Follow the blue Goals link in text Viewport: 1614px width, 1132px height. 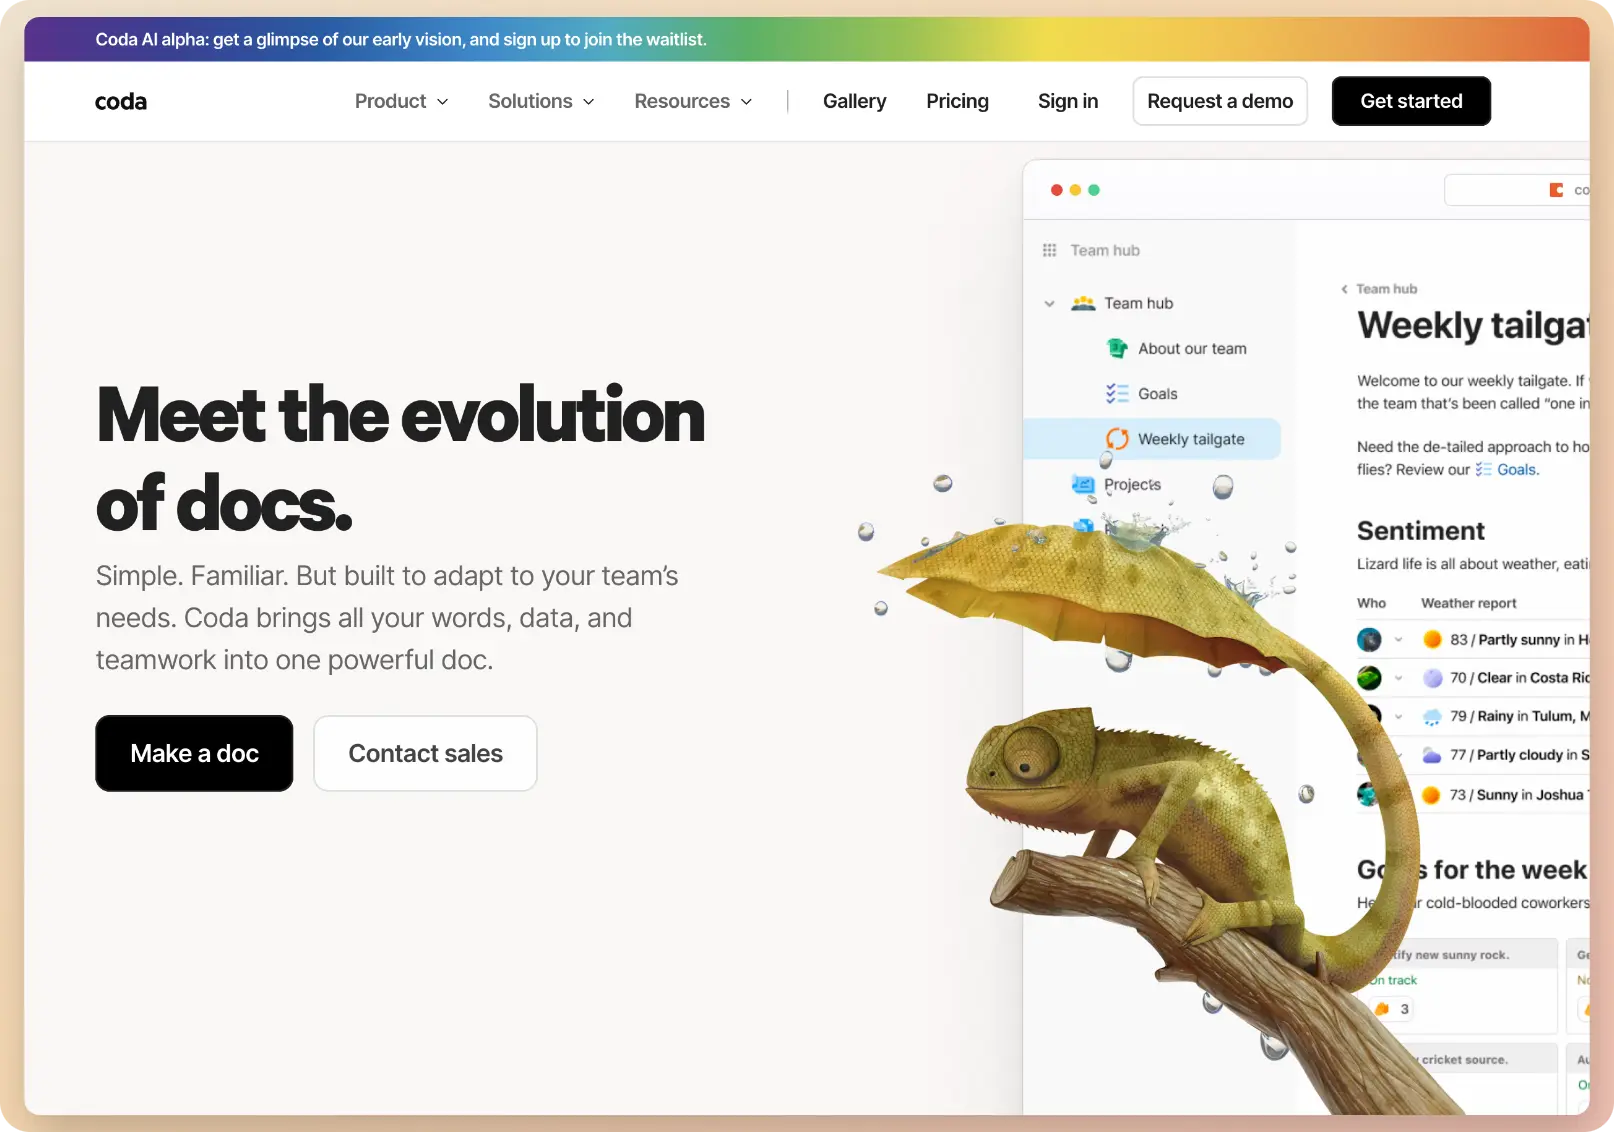[1517, 470]
